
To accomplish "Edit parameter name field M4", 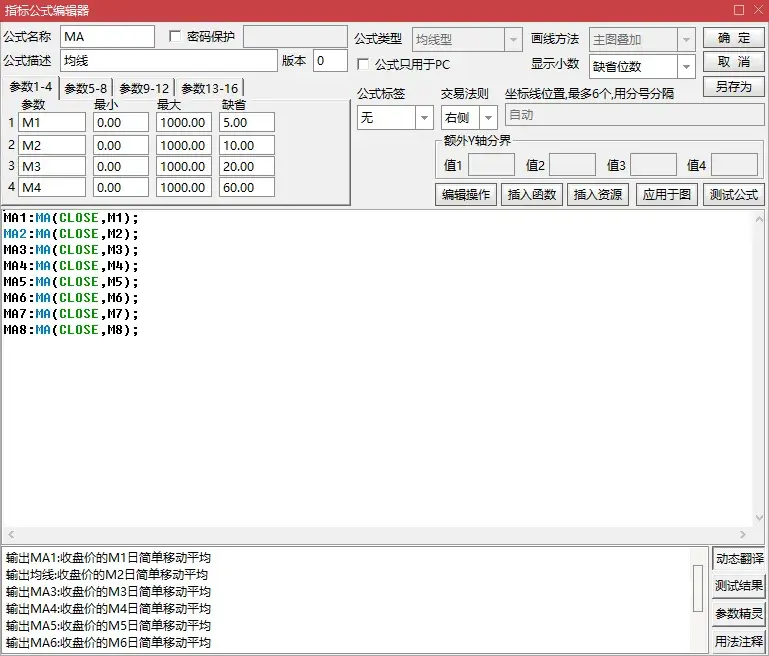I will 52,187.
